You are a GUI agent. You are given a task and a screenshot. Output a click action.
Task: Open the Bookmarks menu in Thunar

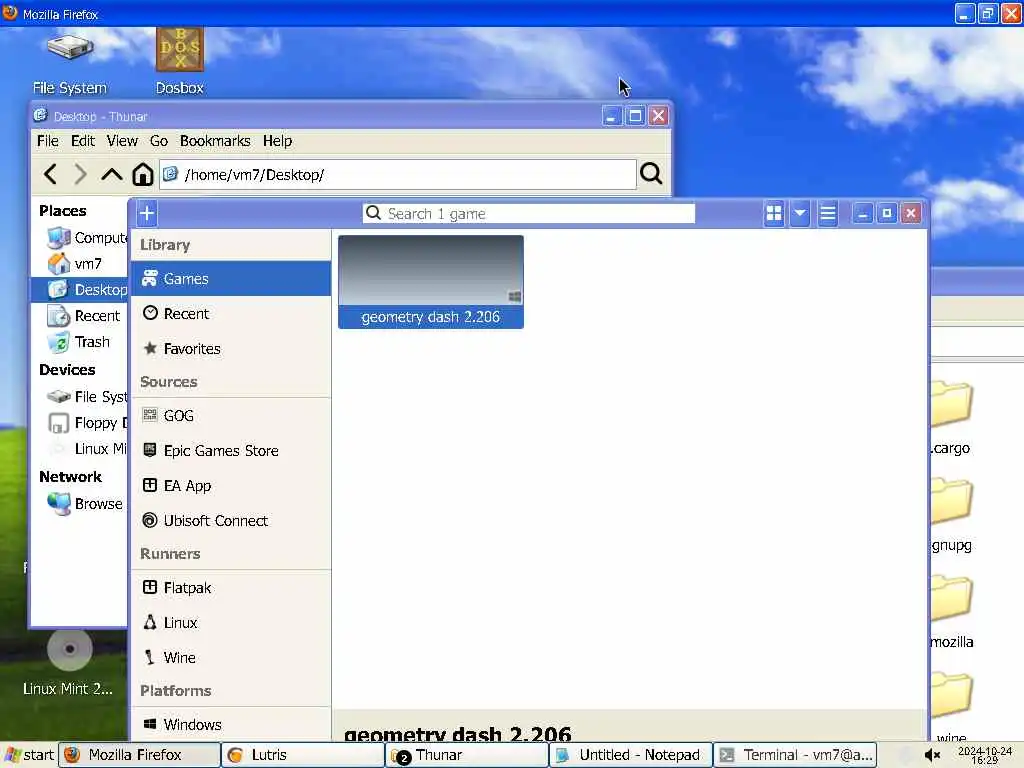click(x=215, y=141)
